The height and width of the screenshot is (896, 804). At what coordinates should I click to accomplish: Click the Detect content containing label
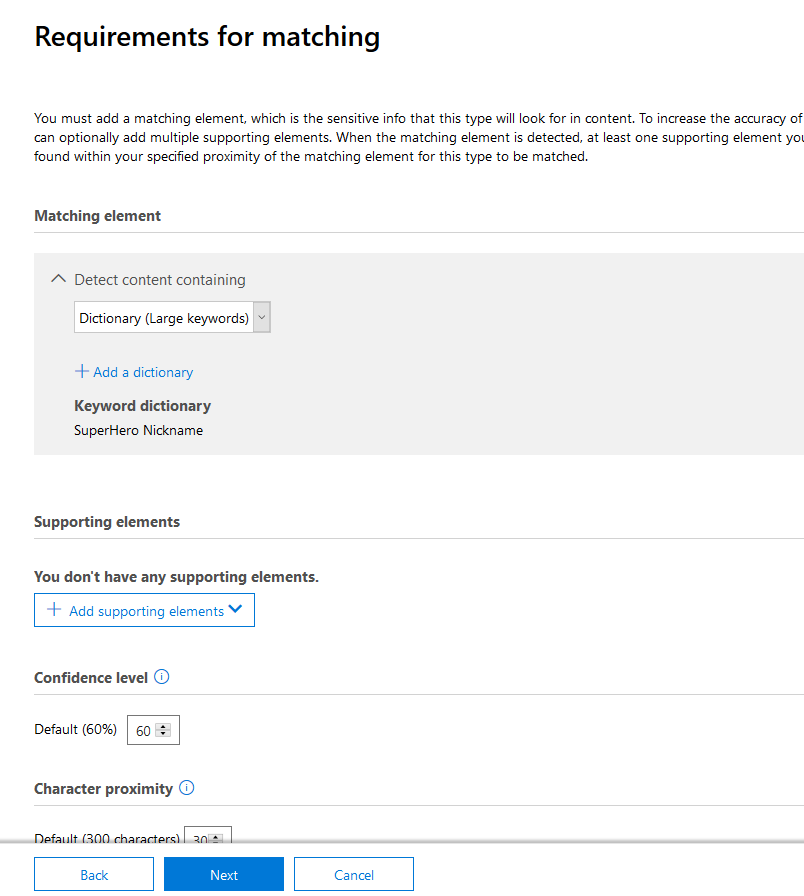(x=160, y=280)
